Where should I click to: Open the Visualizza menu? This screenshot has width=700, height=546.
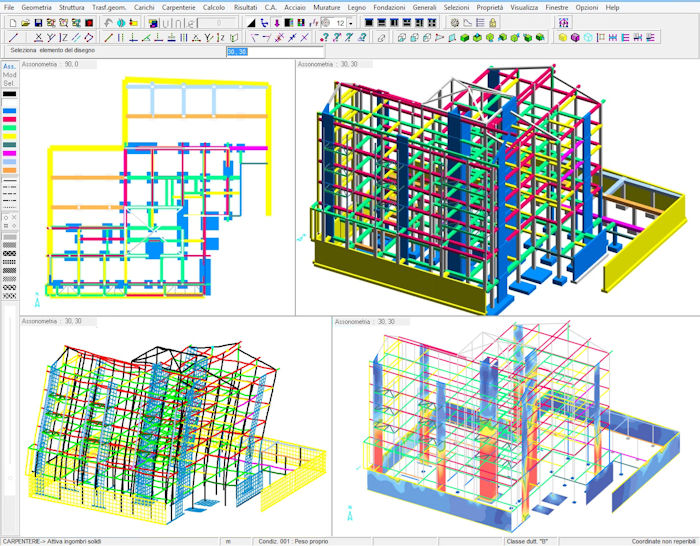pos(523,7)
